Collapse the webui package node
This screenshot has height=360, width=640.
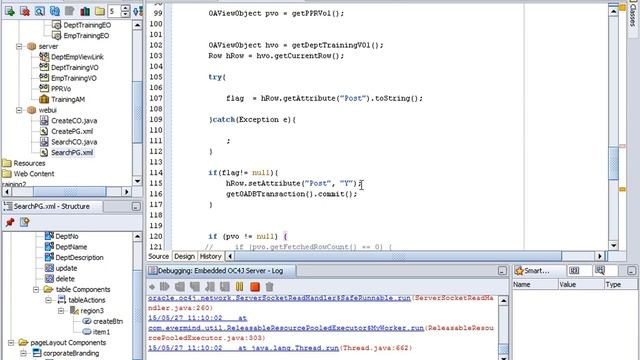pyautogui.click(x=19, y=110)
